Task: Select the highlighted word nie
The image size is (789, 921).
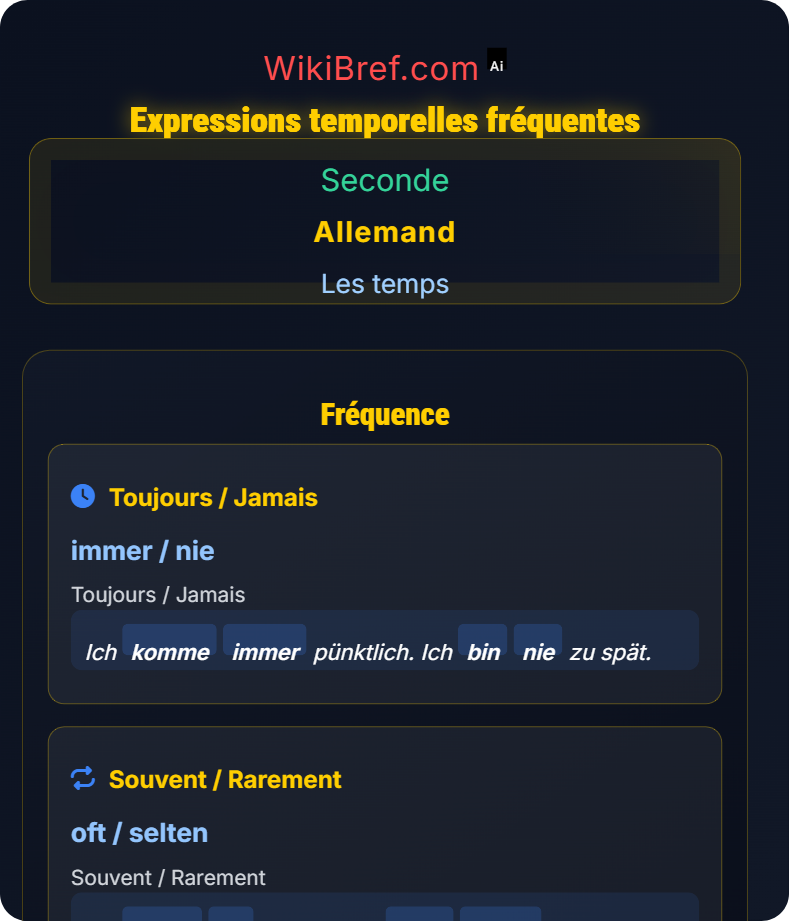Action: click(x=538, y=651)
